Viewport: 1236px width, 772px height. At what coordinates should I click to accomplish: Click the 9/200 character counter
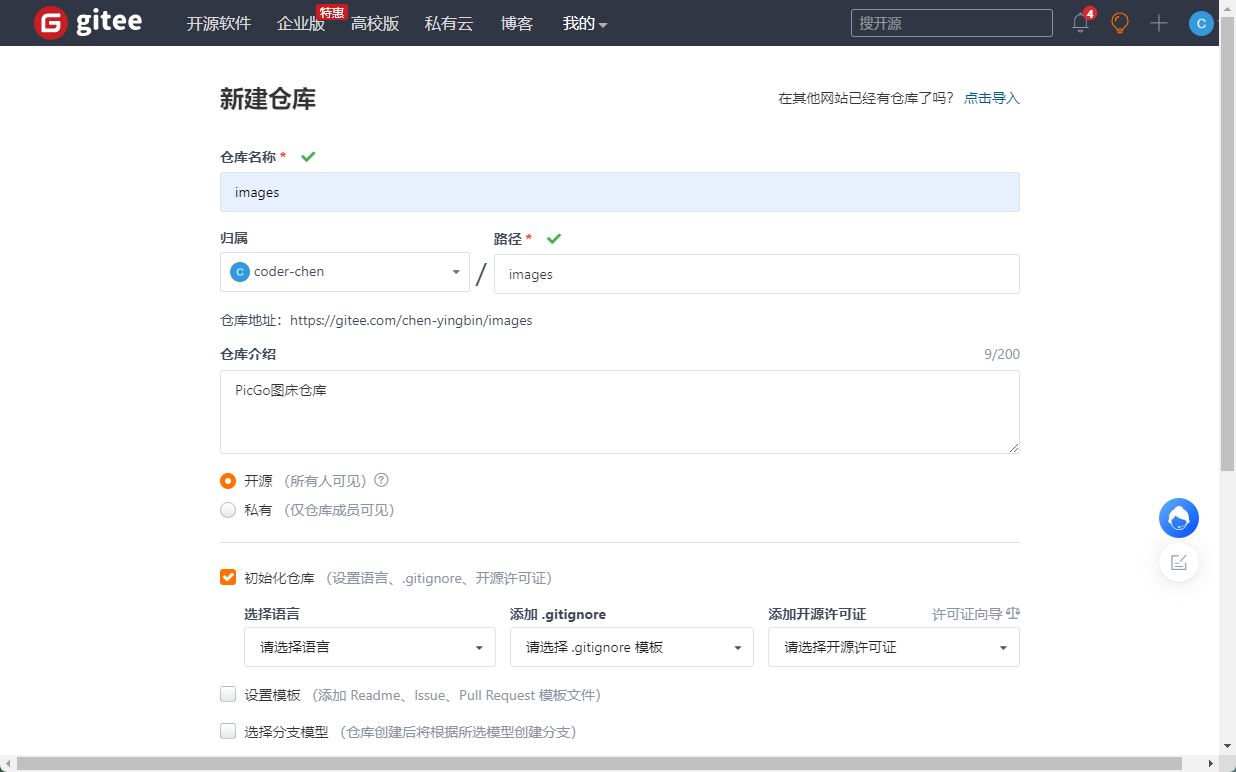pyautogui.click(x=1002, y=354)
